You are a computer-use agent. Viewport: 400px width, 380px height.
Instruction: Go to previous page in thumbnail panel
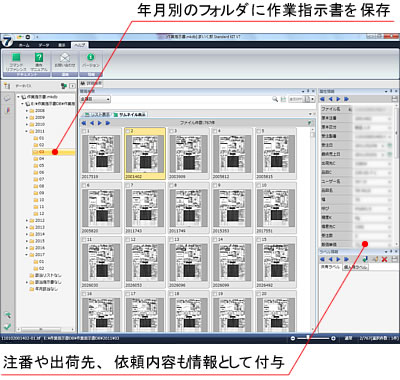(92, 123)
